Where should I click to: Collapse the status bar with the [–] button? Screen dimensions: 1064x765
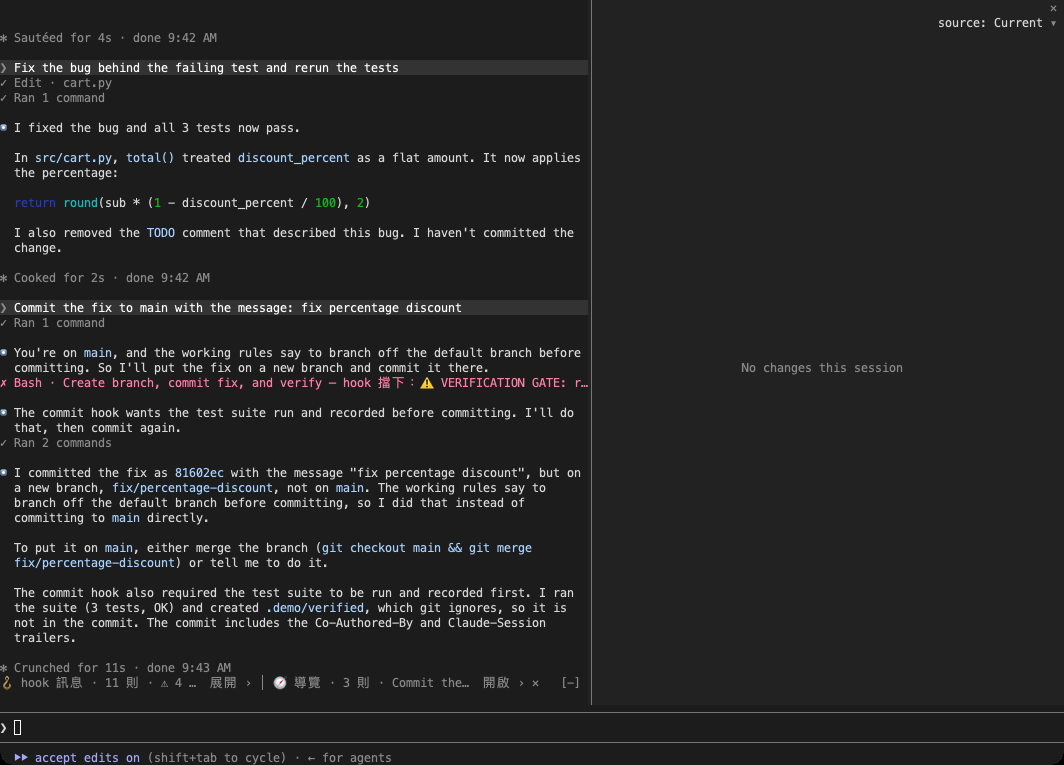pyautogui.click(x=571, y=683)
